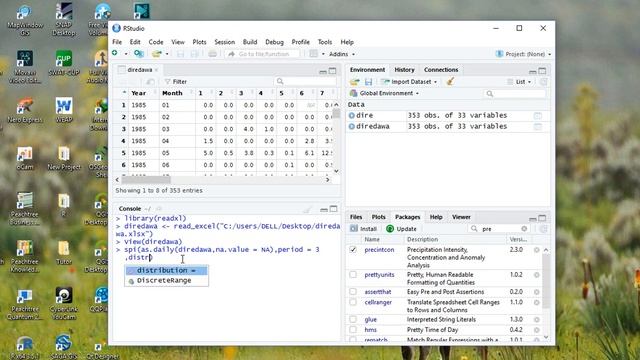Image resolution: width=640 pixels, height=360 pixels.
Task: Click the Create Project toolbar icon
Action: coord(138,53)
